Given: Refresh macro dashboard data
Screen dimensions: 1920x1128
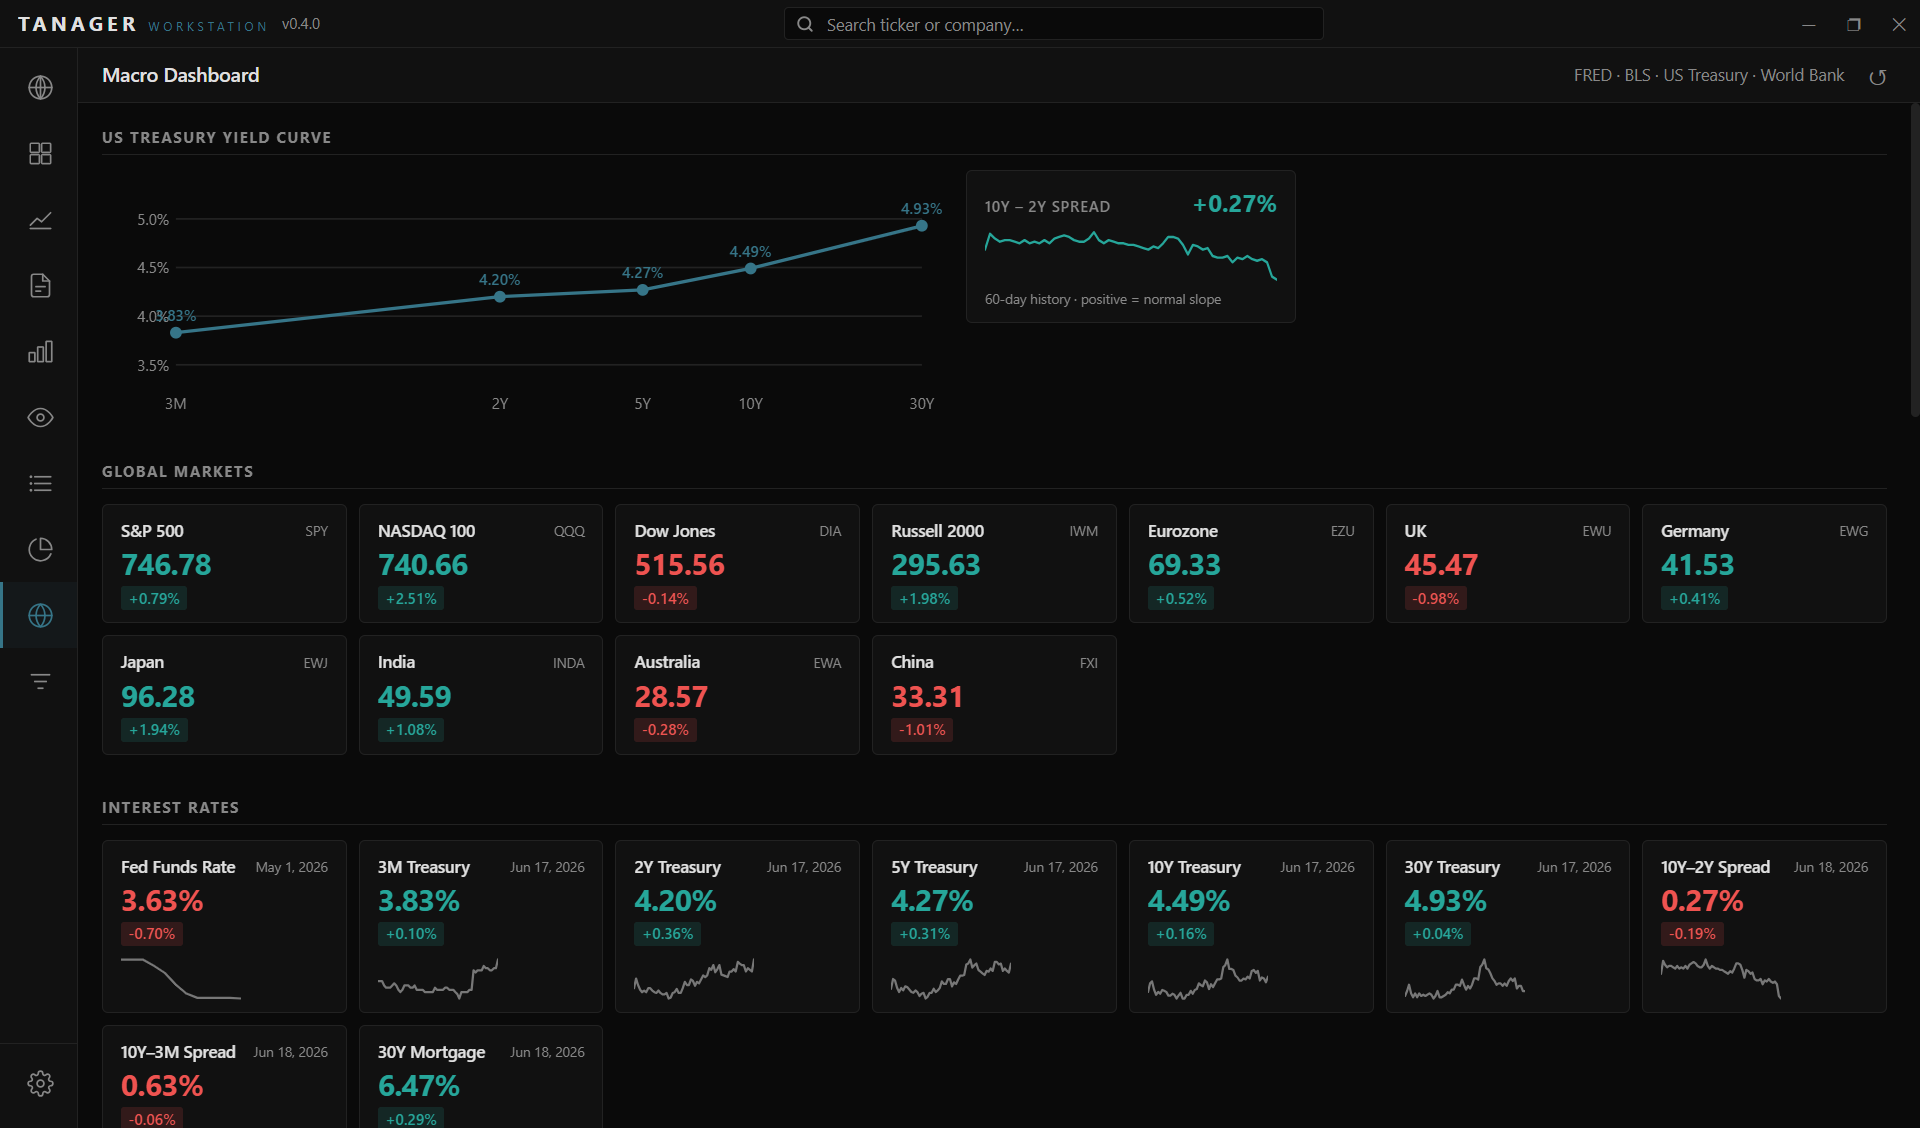Looking at the screenshot, I should point(1878,77).
